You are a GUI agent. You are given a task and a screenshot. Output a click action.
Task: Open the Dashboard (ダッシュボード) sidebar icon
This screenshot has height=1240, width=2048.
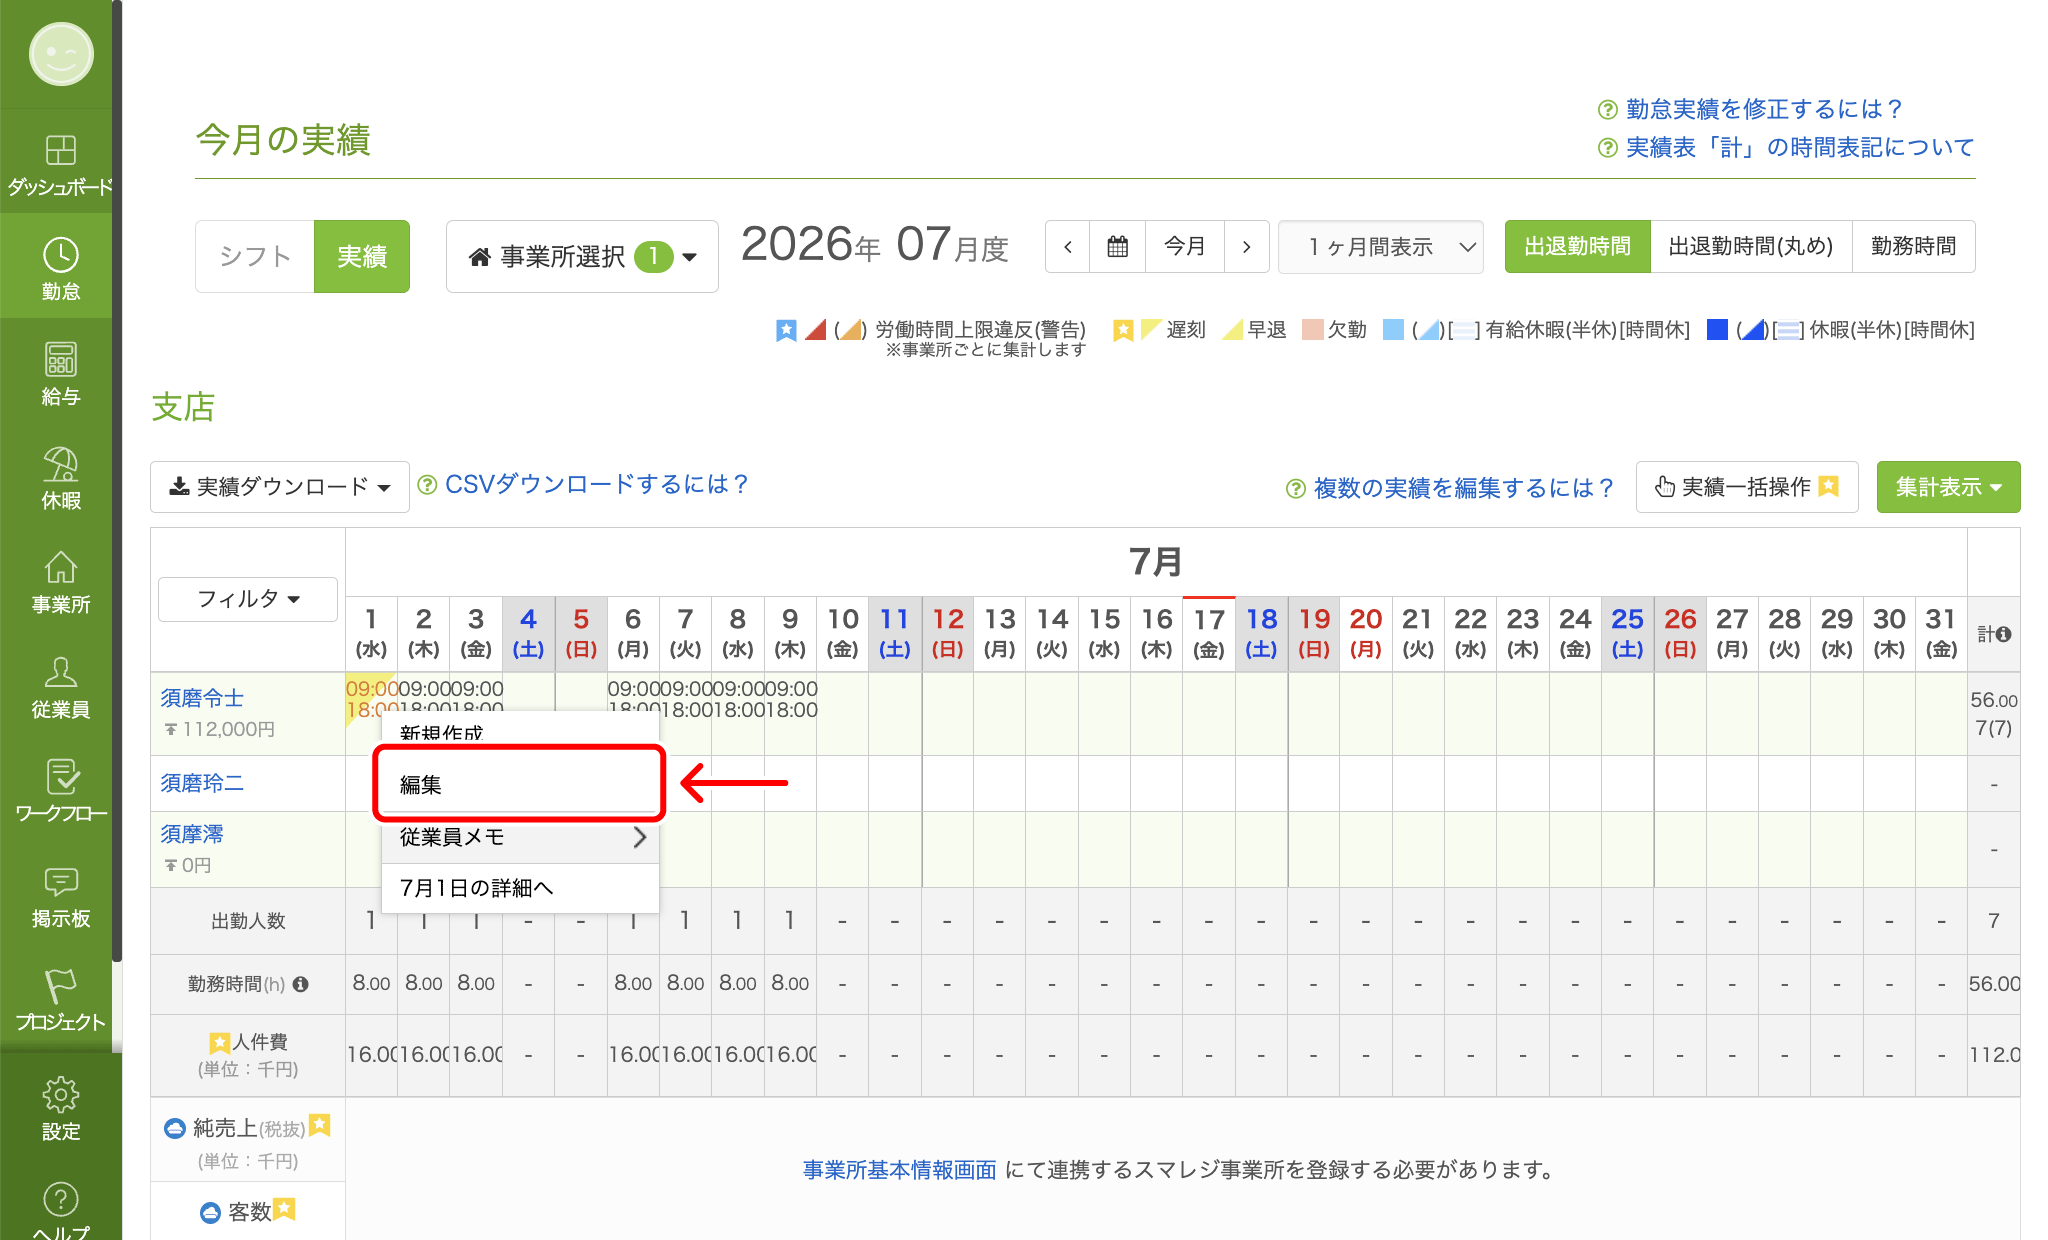[x=60, y=165]
